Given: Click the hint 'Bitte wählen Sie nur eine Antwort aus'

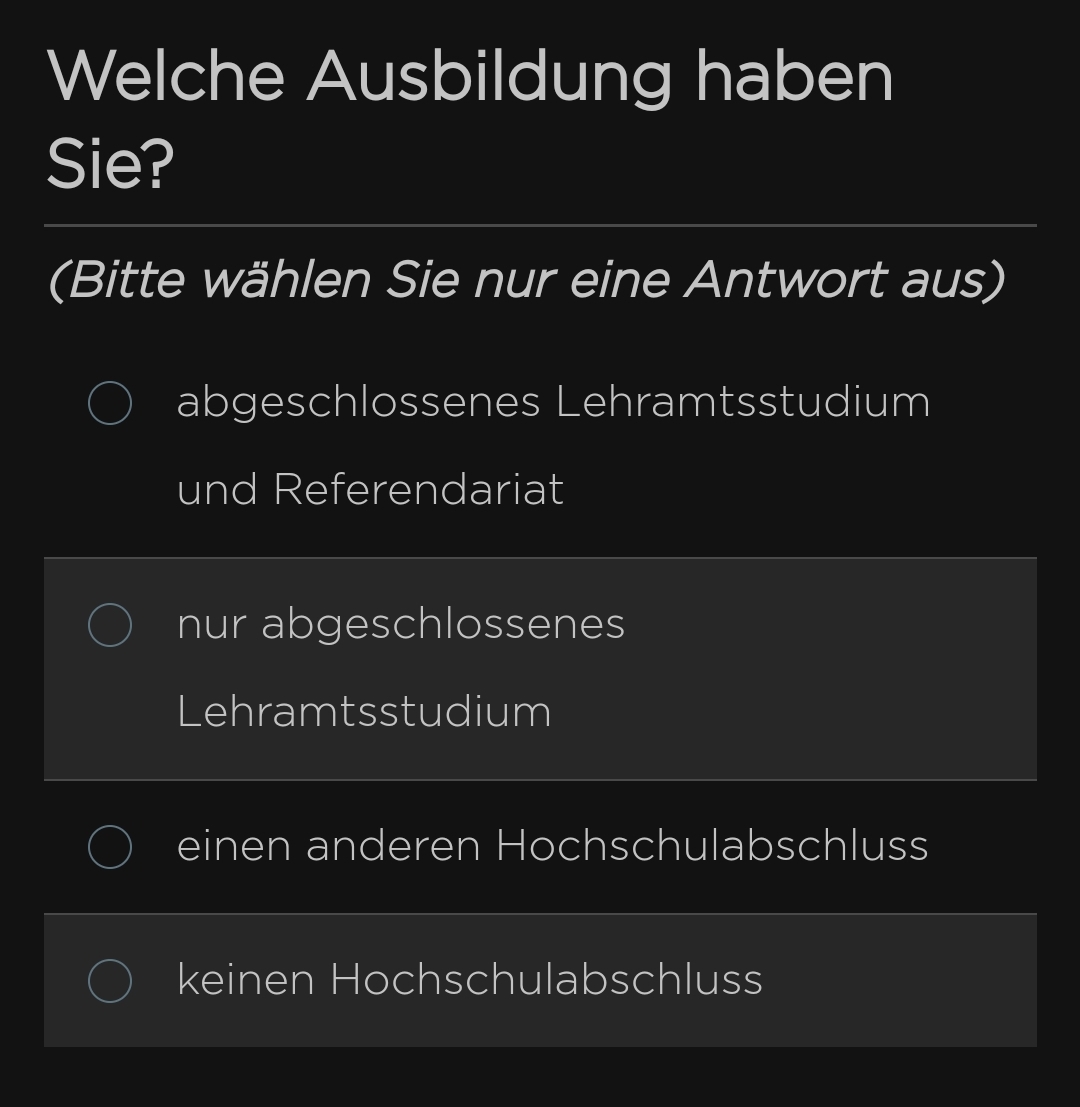Looking at the screenshot, I should (526, 280).
